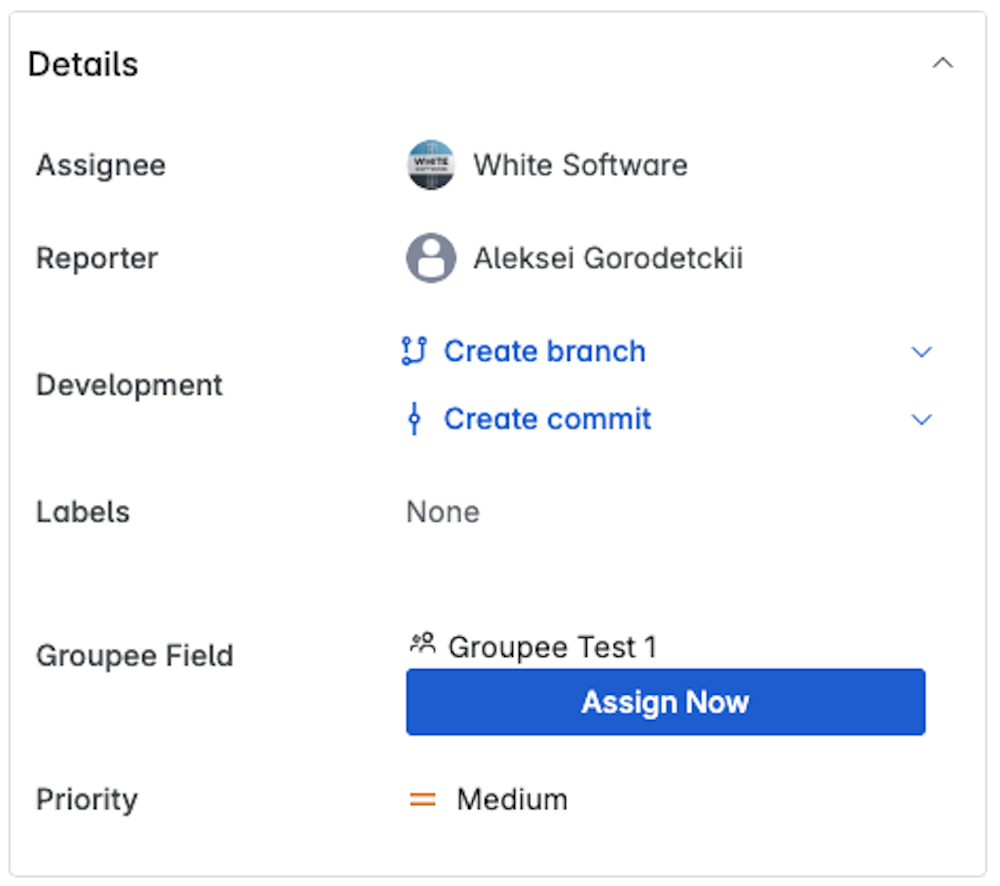
Task: Expand the Create commit dropdown
Action: 921,418
